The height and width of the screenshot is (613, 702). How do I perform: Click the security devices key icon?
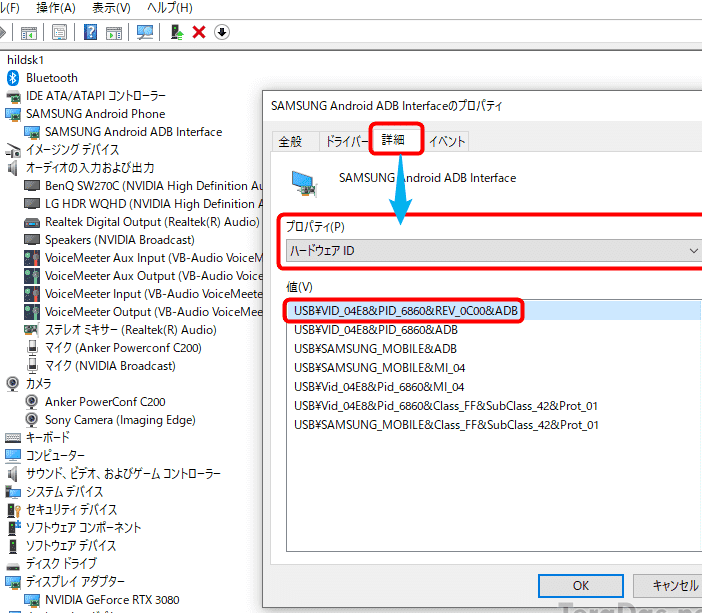(14, 510)
